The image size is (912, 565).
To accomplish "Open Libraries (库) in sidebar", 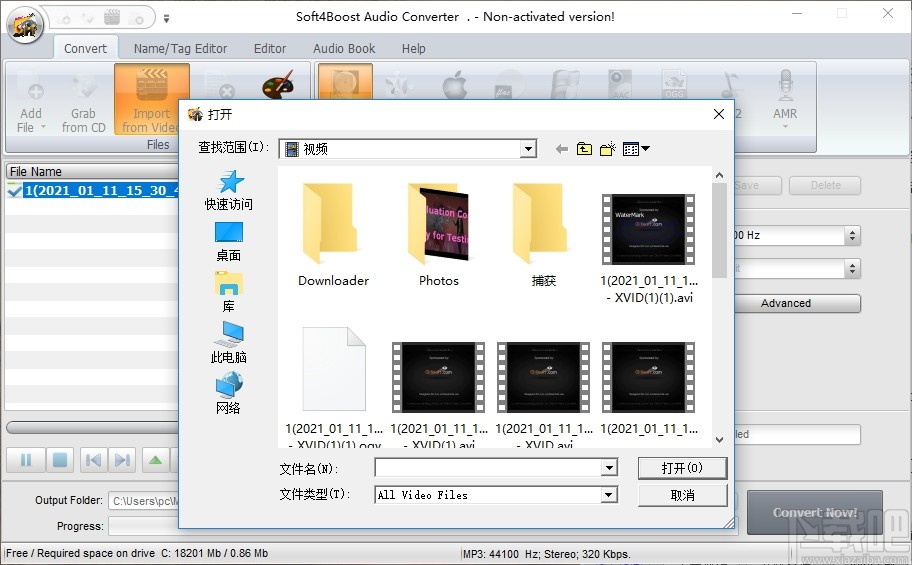I will (229, 292).
